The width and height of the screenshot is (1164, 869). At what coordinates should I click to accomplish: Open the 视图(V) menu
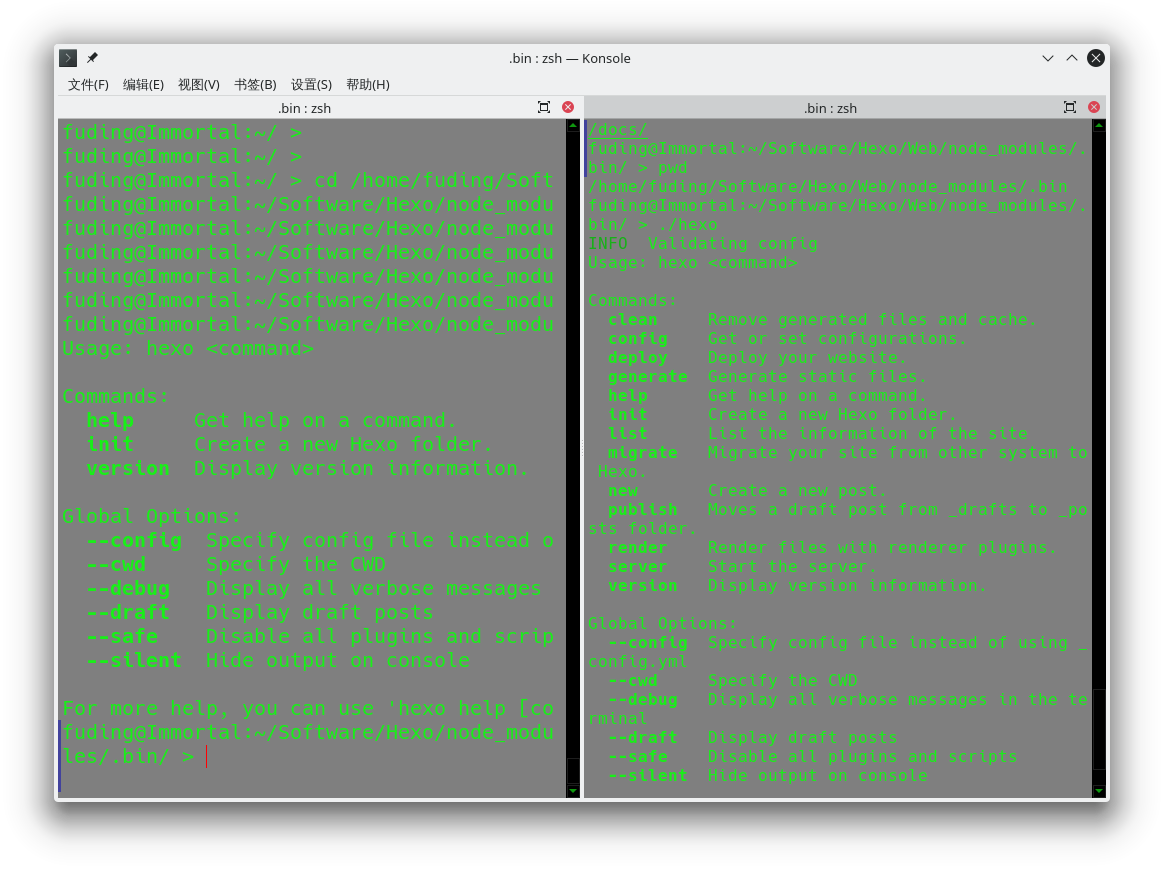coord(199,85)
